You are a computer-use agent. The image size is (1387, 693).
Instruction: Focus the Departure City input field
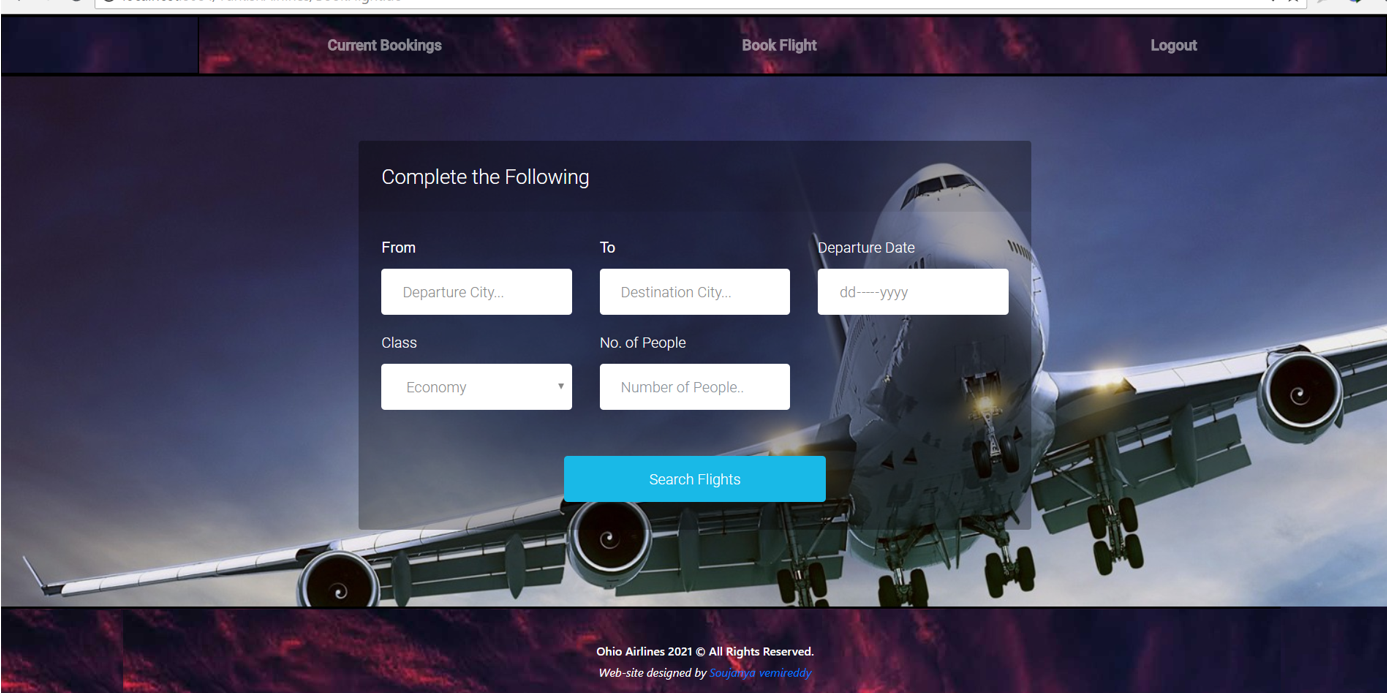point(476,292)
